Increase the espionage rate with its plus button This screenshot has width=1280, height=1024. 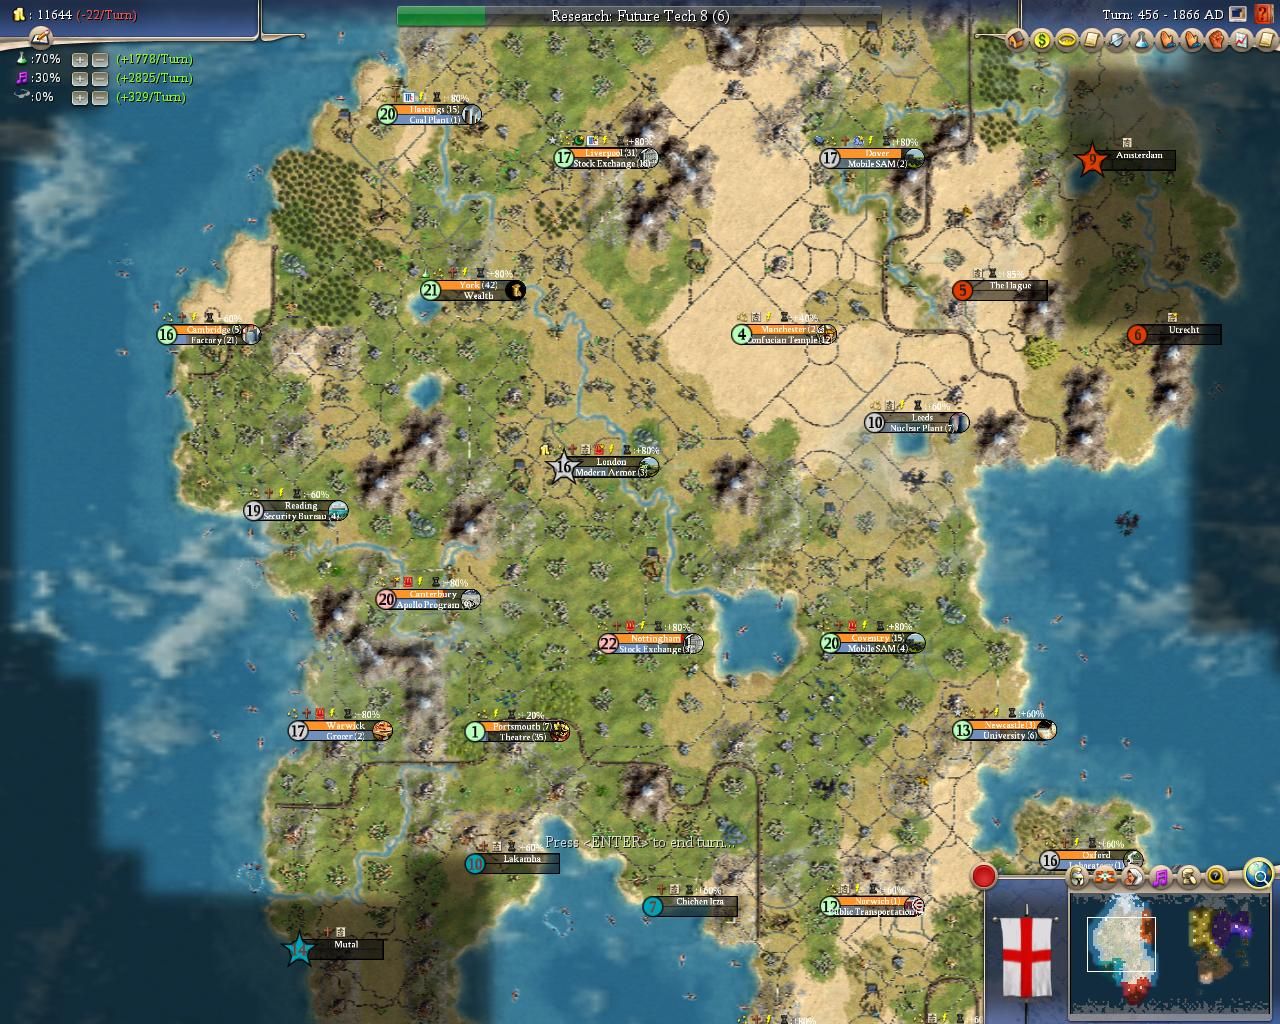pos(80,97)
